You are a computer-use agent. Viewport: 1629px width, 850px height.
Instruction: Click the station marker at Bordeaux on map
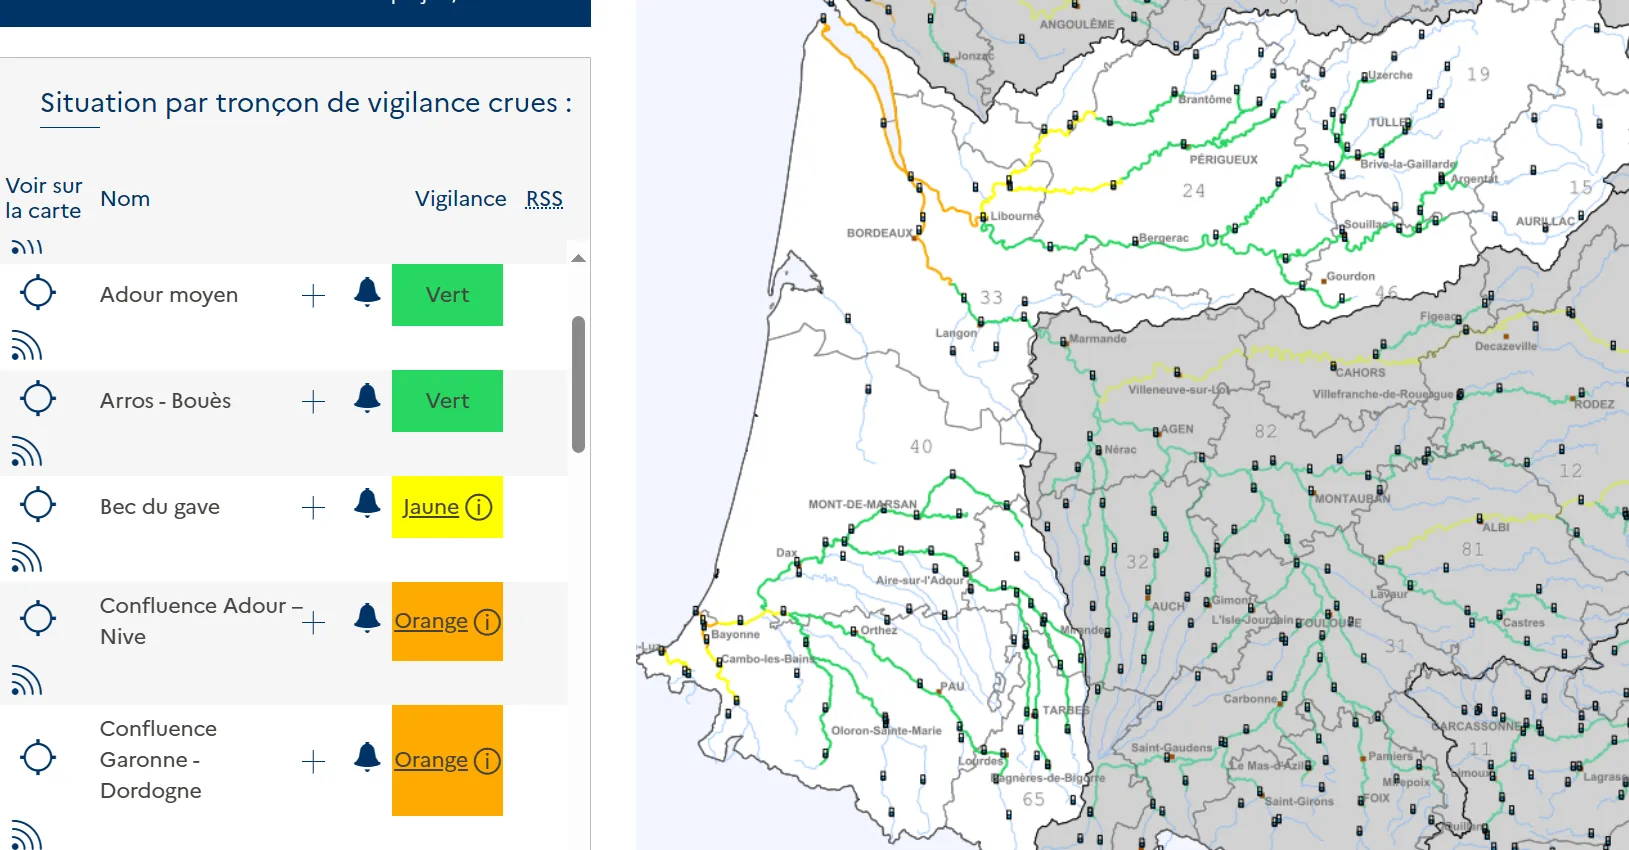[x=919, y=228]
